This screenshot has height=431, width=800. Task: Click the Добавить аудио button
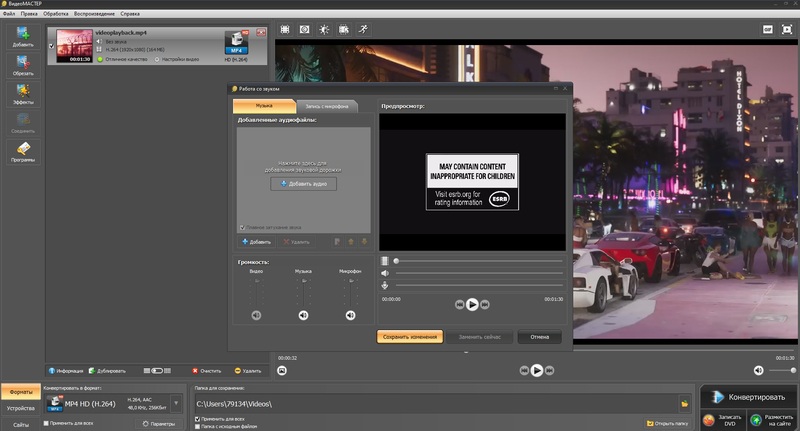(304, 184)
